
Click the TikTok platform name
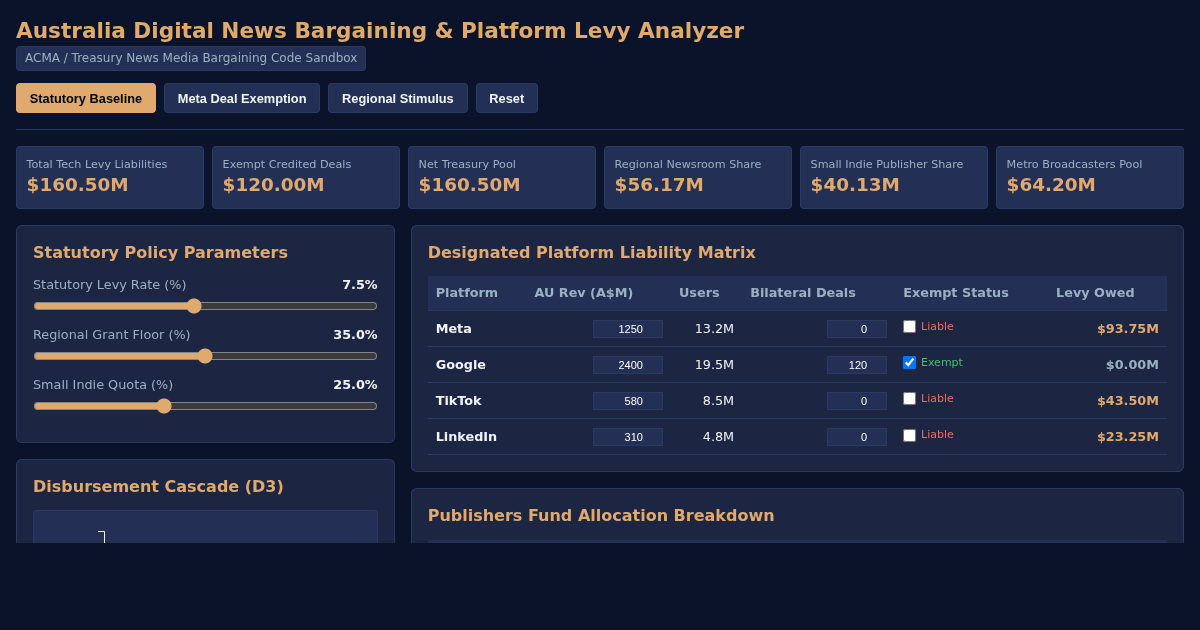459,401
